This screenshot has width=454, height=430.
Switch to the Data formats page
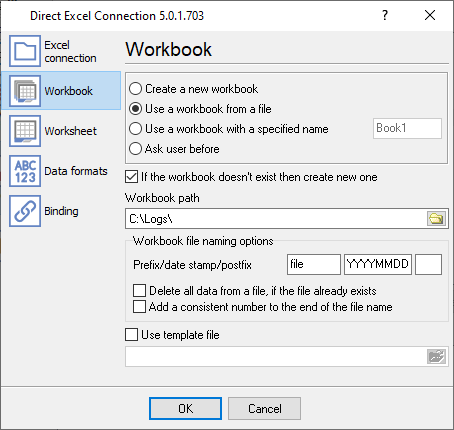(x=76, y=171)
